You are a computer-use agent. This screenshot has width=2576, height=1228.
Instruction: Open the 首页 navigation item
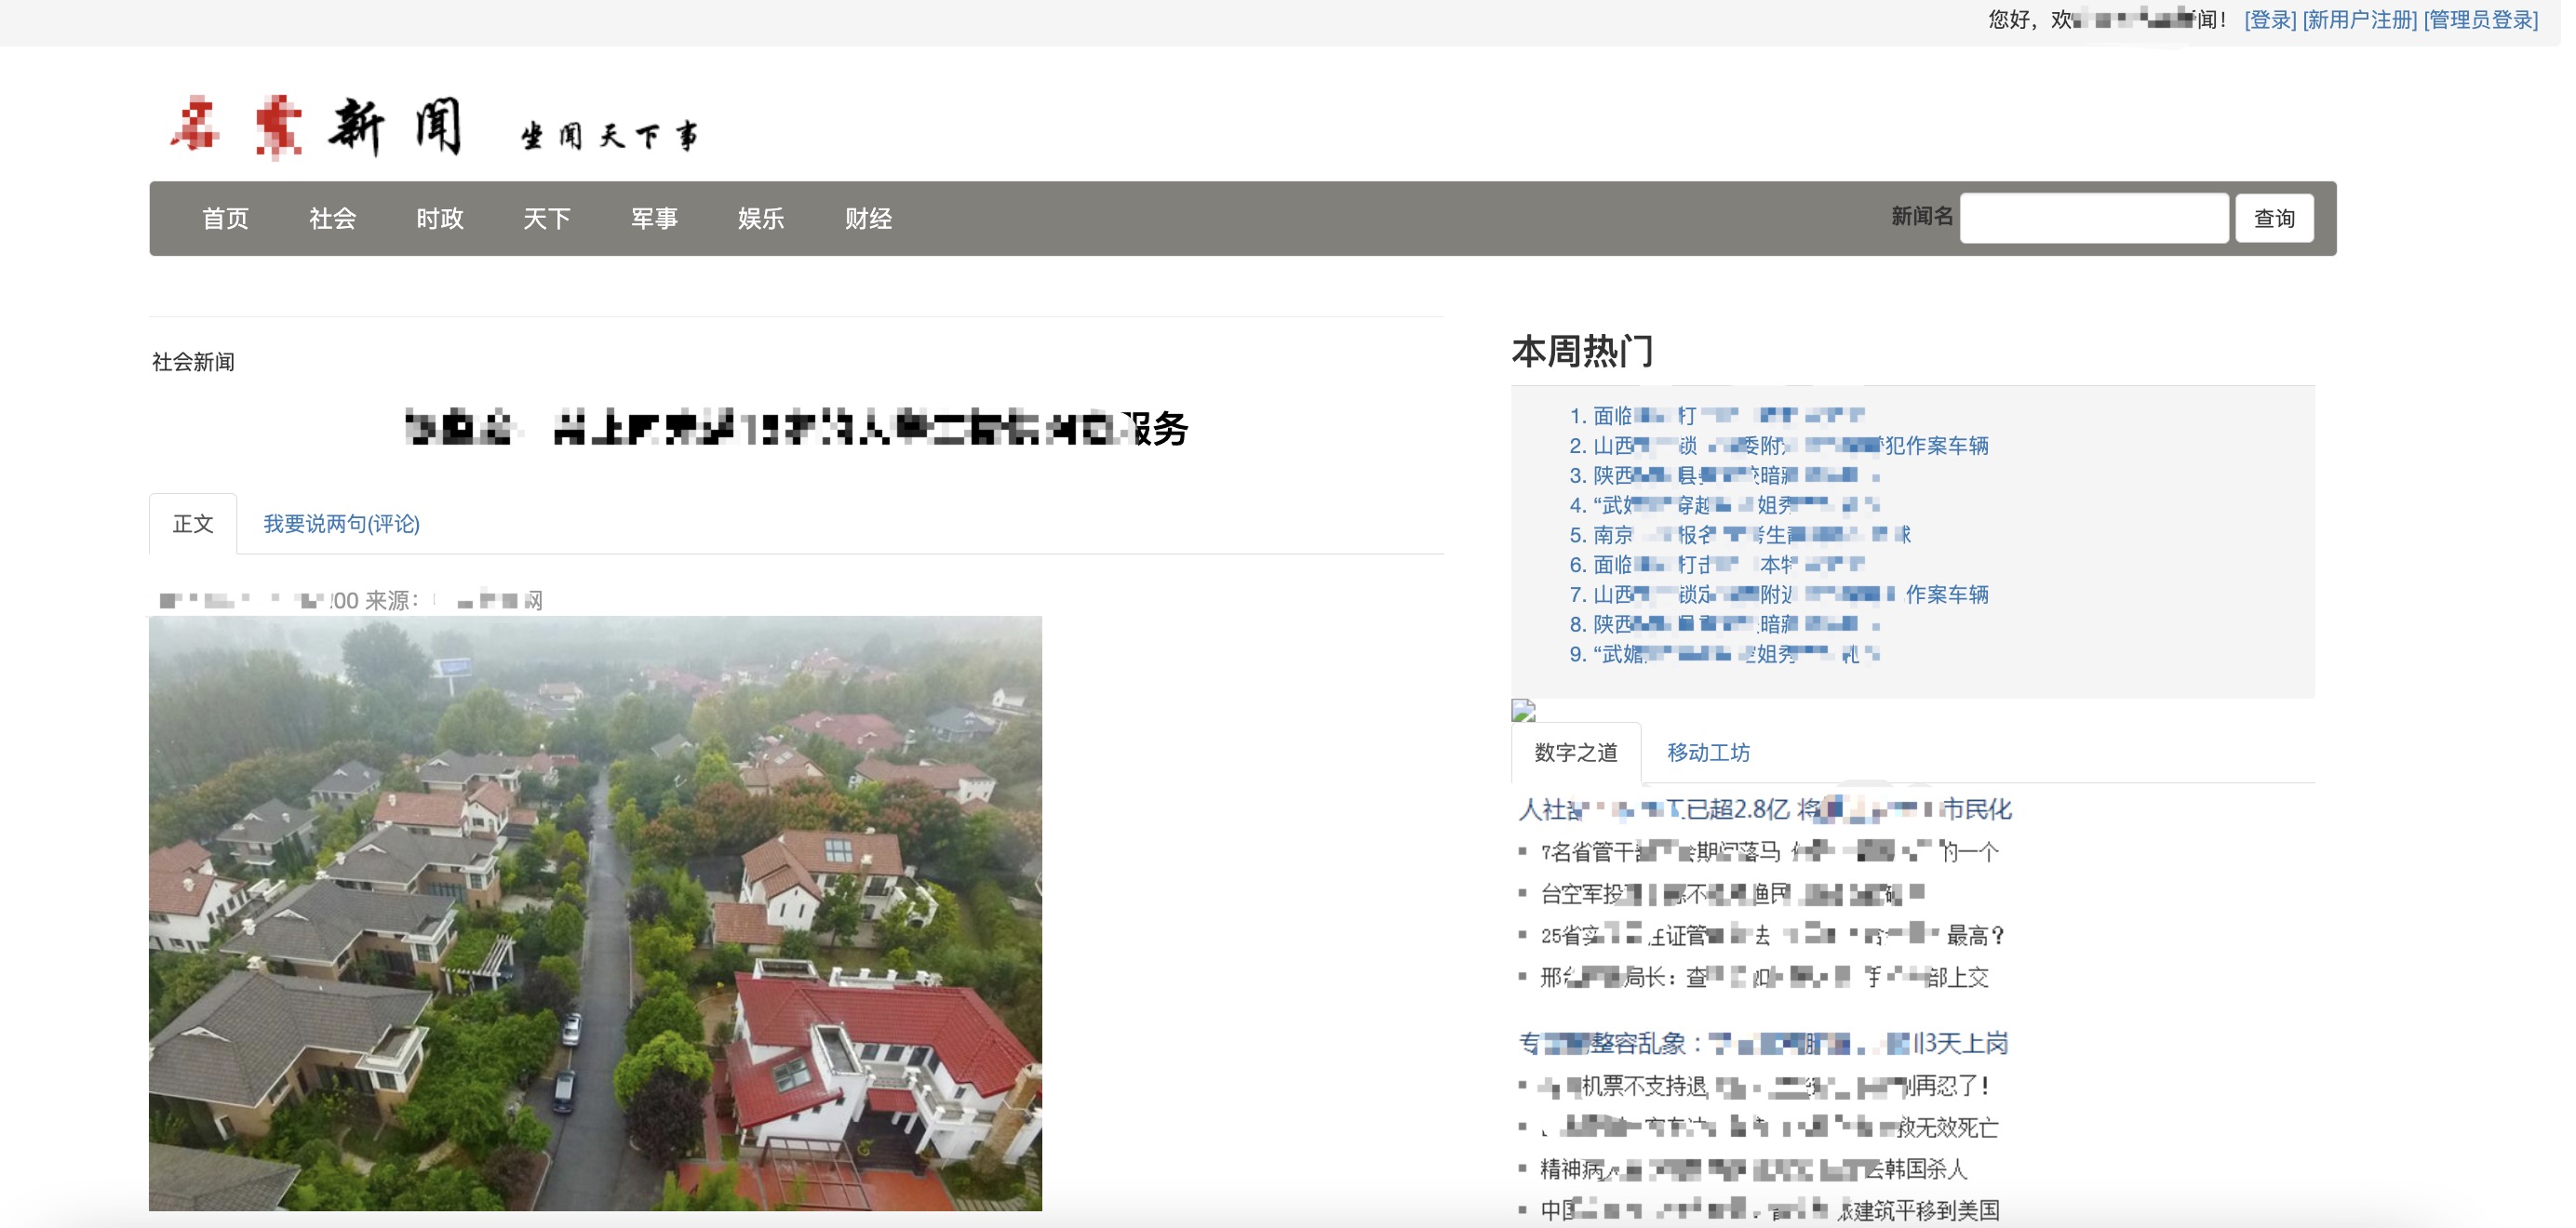(225, 219)
